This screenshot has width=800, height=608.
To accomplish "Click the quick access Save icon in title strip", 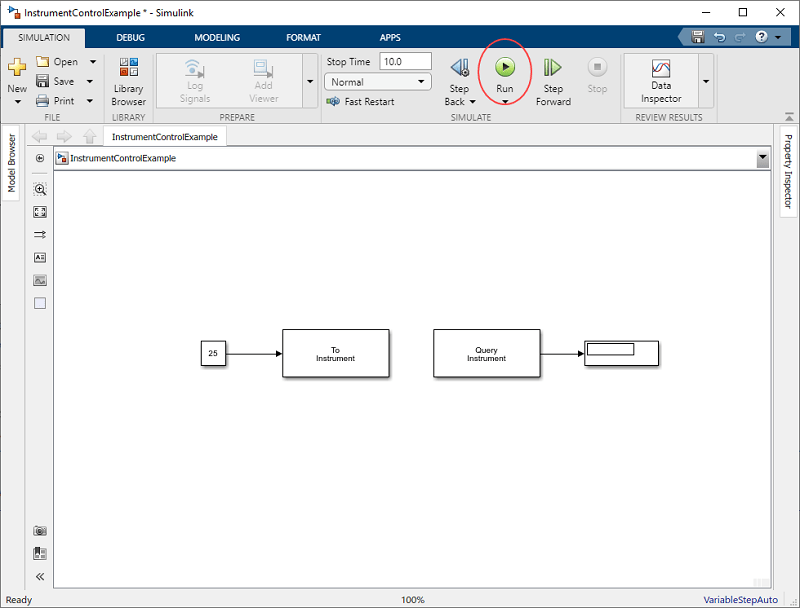I will [x=697, y=37].
